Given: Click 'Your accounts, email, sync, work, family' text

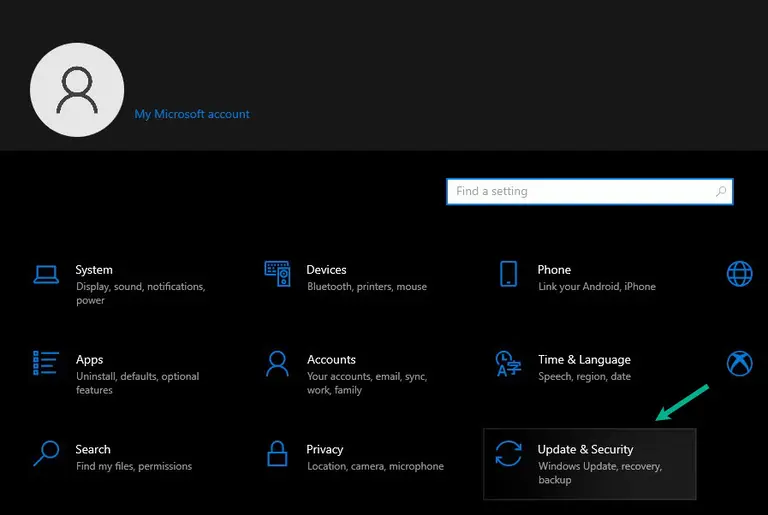Looking at the screenshot, I should tap(367, 383).
